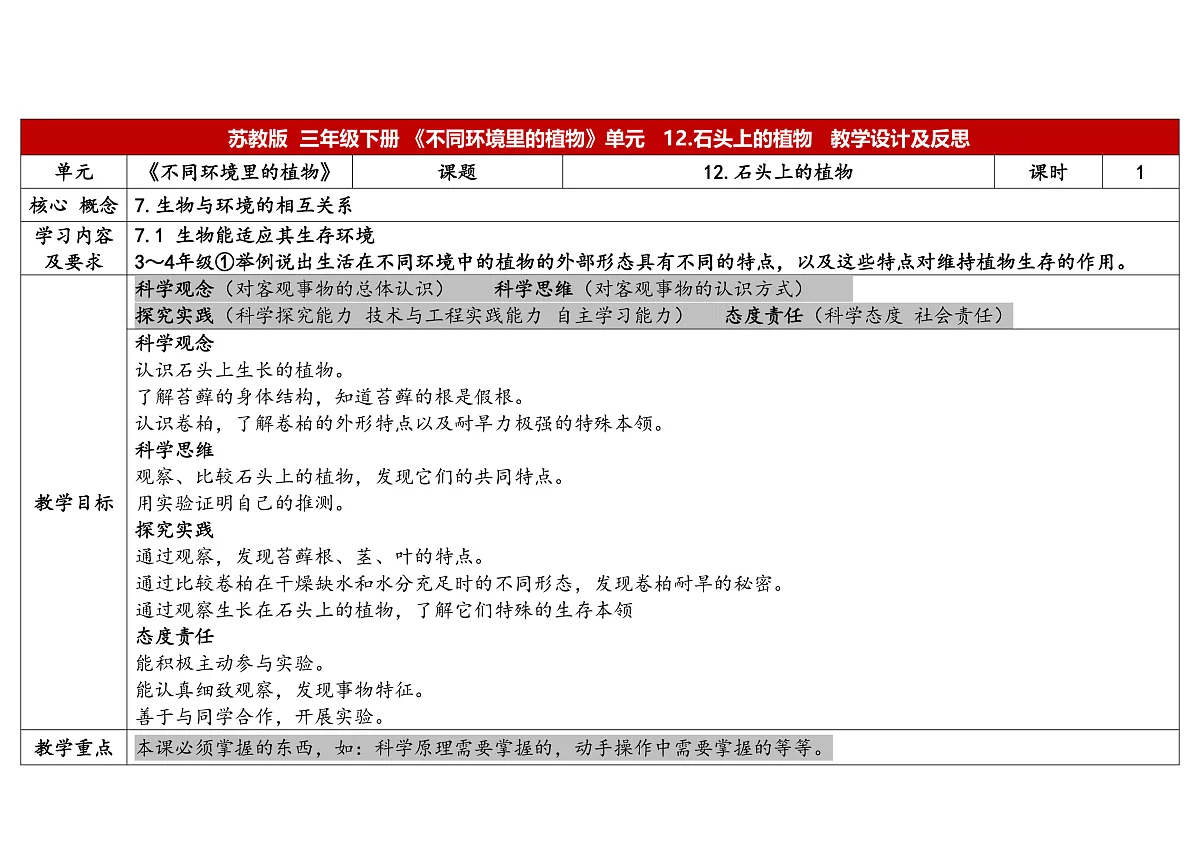1200x849 pixels.
Task: Select the 教学重点 row label
Action: 72,746
